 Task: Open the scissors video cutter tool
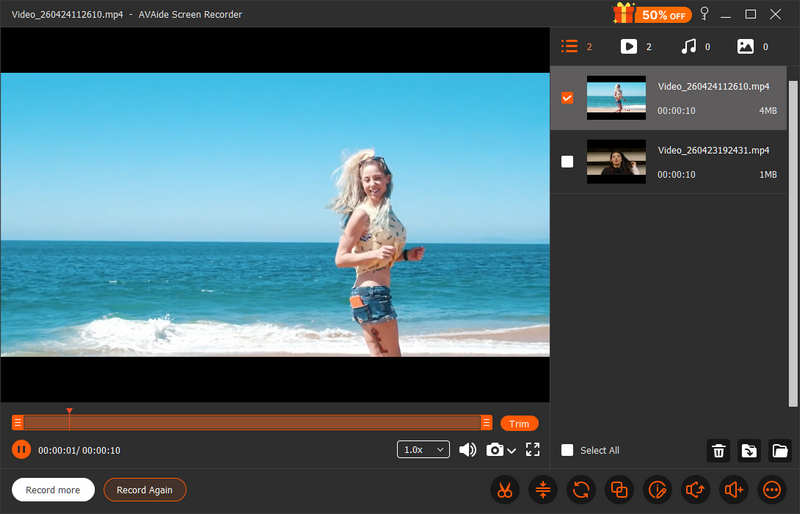tap(503, 490)
